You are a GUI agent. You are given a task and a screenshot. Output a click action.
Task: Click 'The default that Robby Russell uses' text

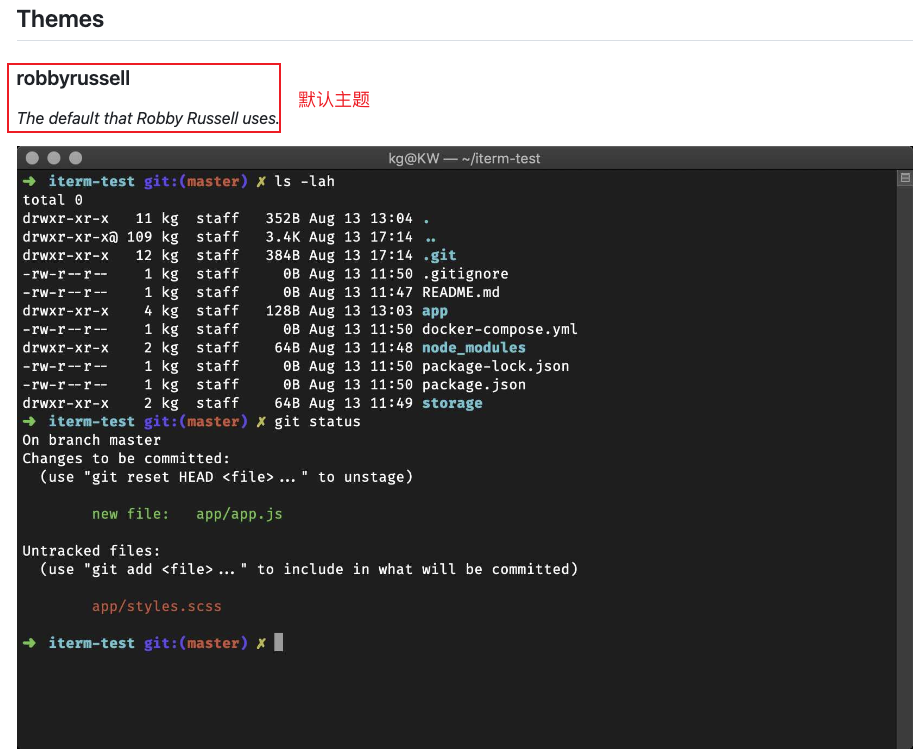pos(147,118)
